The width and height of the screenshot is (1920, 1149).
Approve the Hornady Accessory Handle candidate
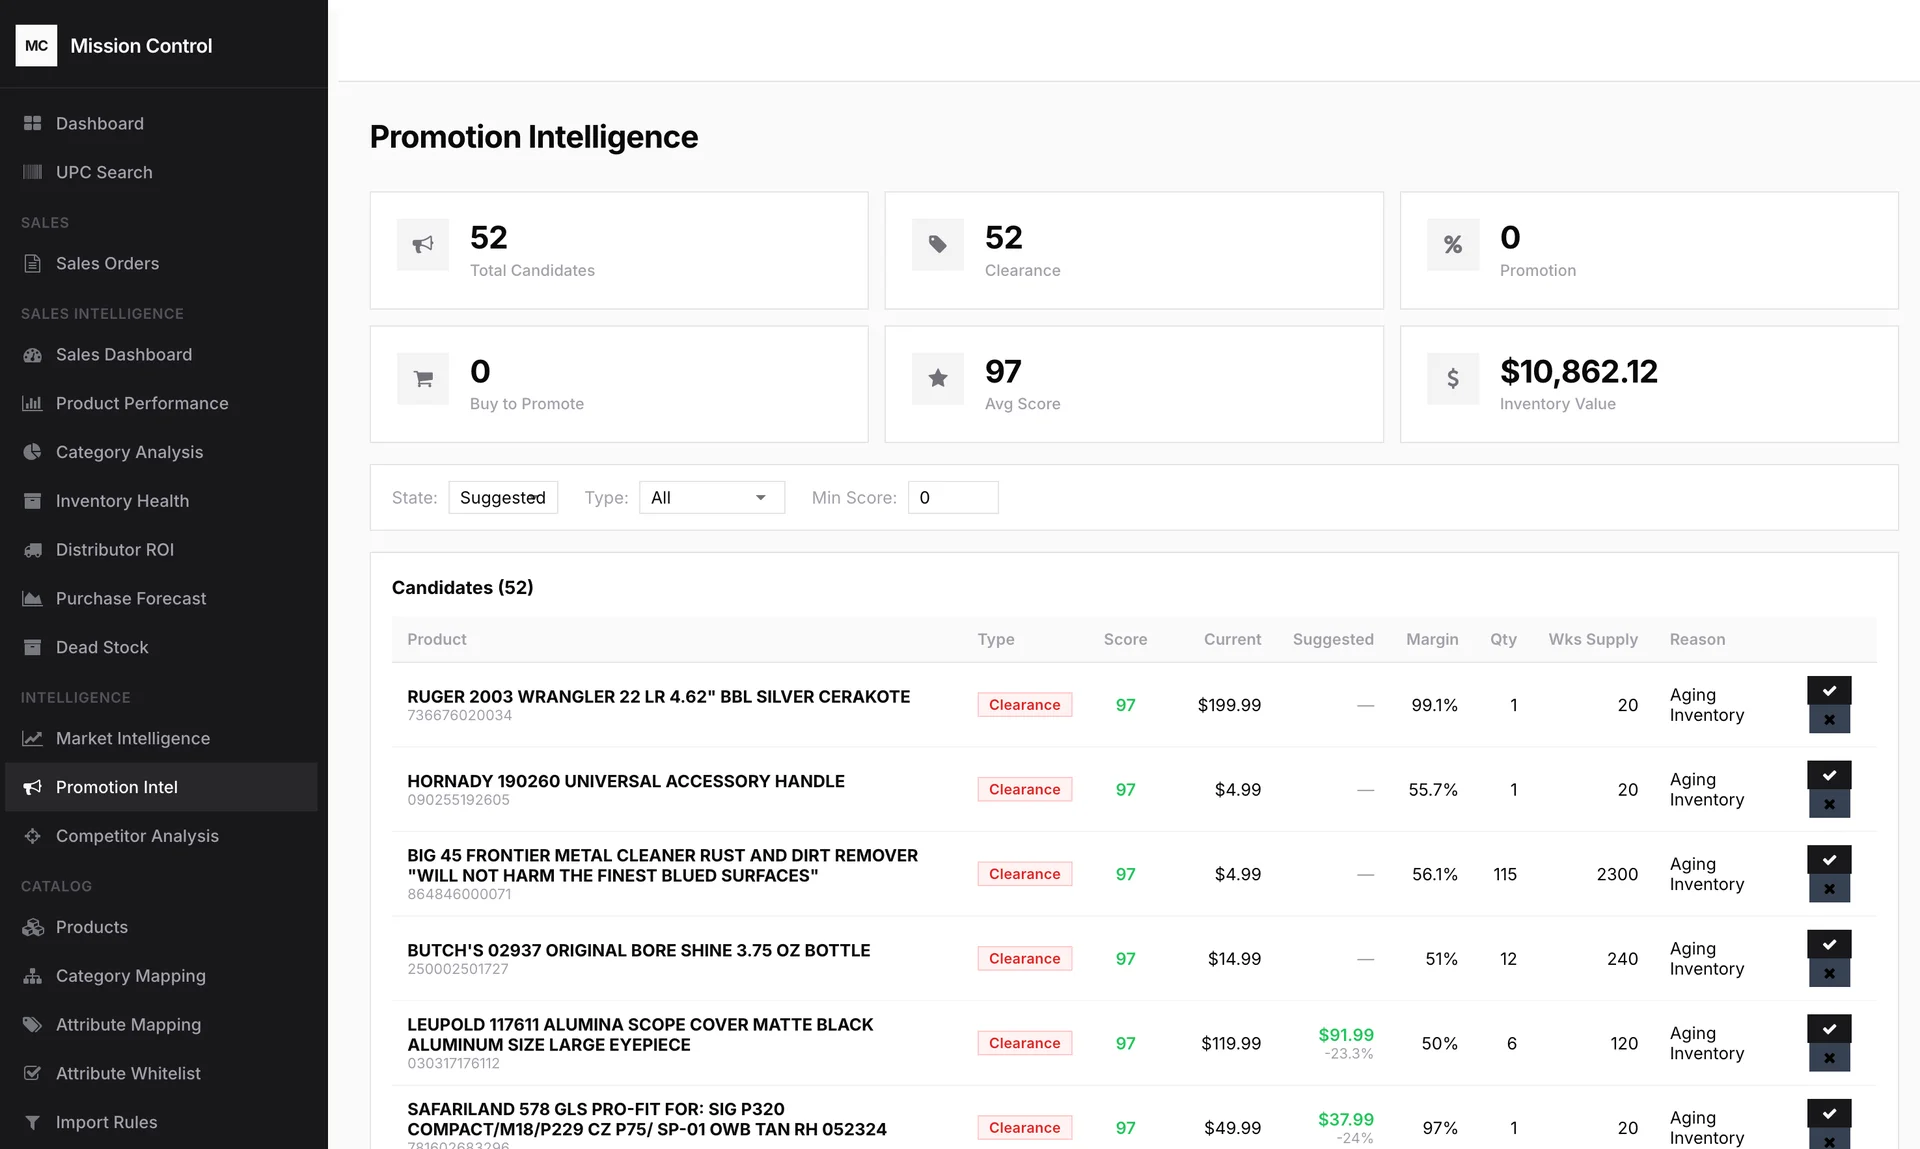[1829, 775]
